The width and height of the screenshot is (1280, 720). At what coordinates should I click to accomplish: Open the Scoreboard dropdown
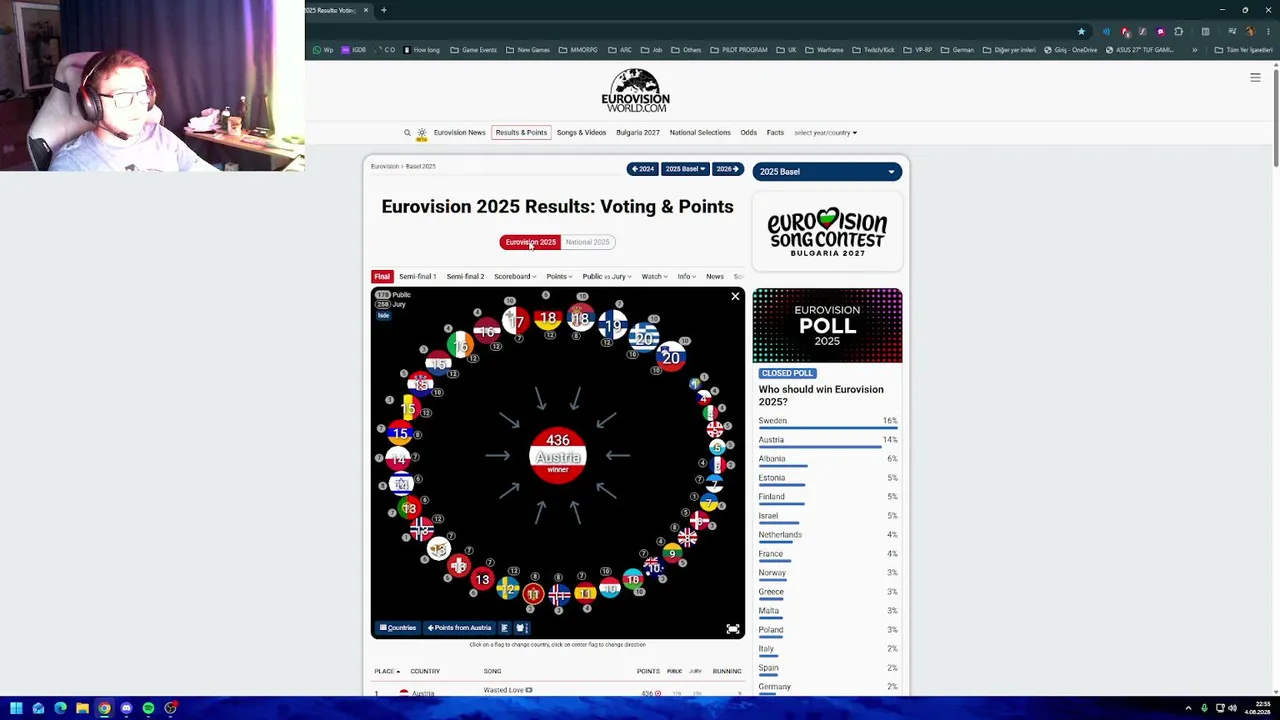(514, 277)
